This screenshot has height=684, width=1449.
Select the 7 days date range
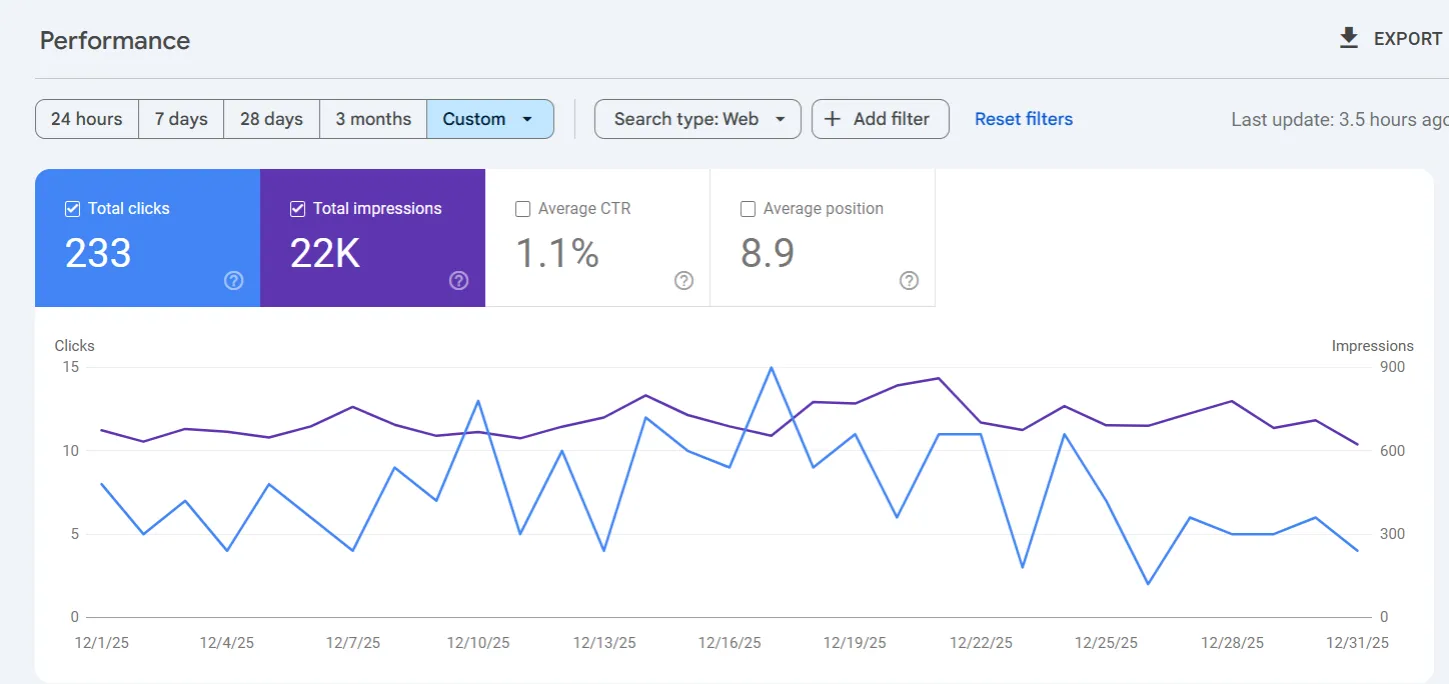click(x=181, y=119)
